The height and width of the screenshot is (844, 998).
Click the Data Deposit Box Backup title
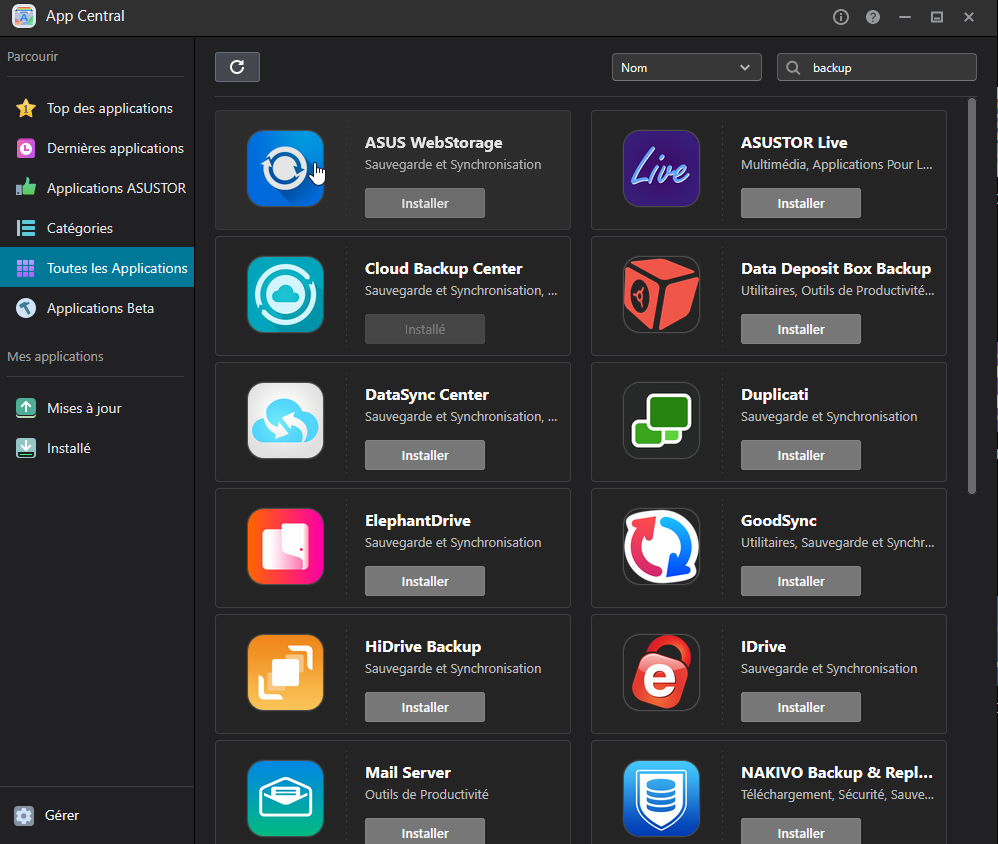click(836, 269)
